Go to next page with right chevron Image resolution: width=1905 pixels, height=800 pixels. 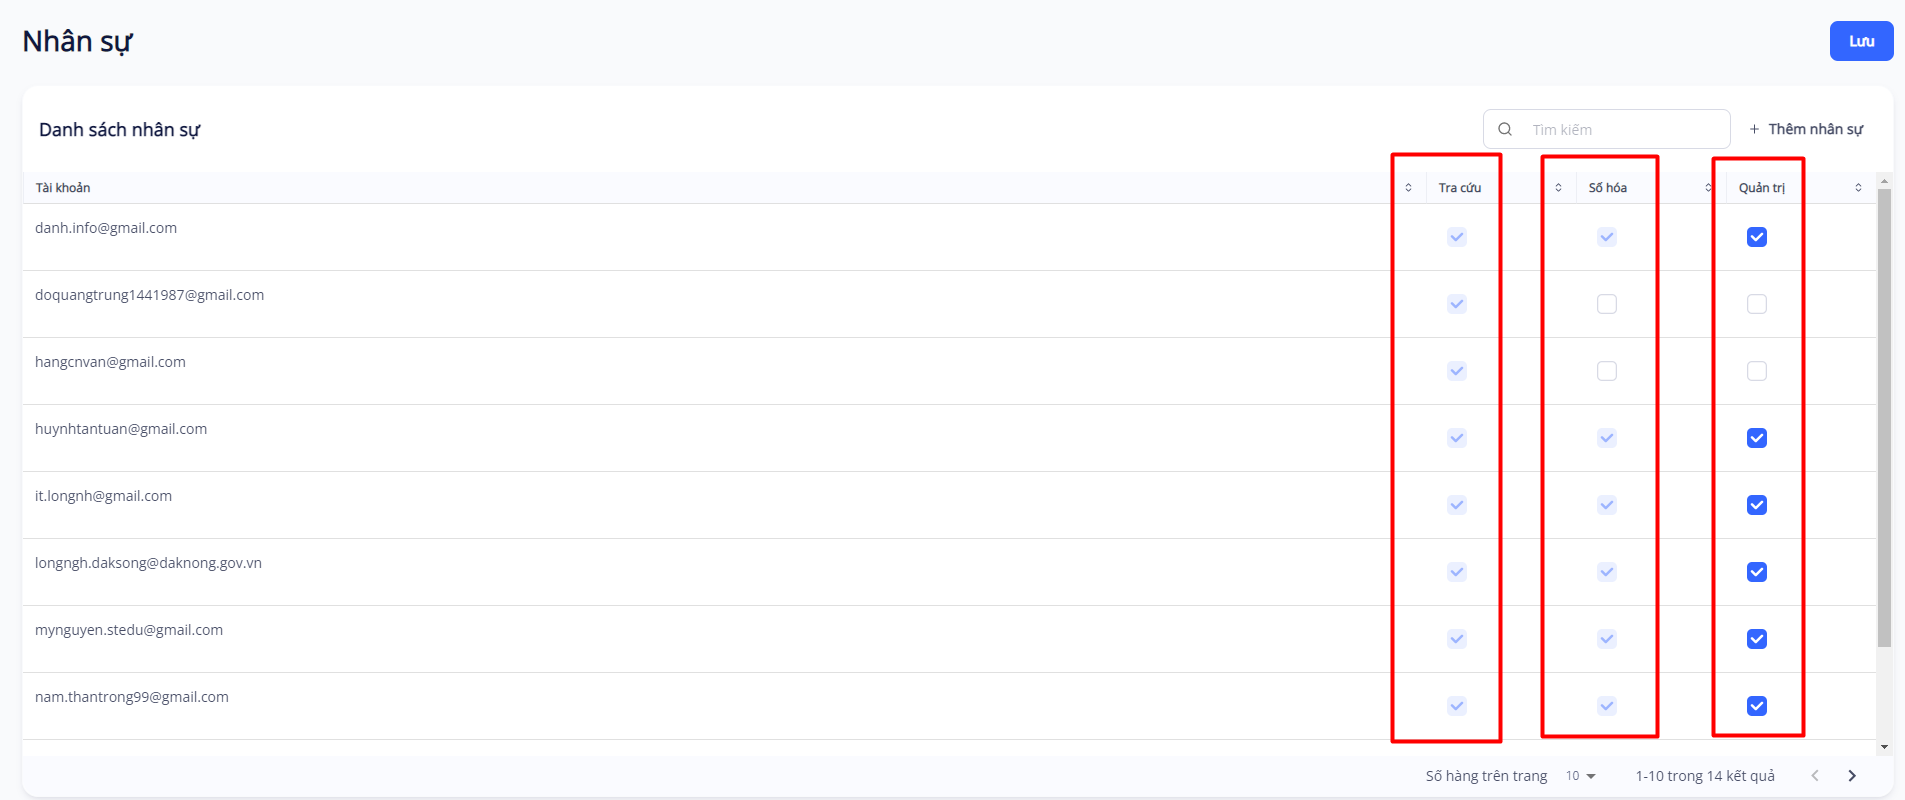click(x=1852, y=776)
